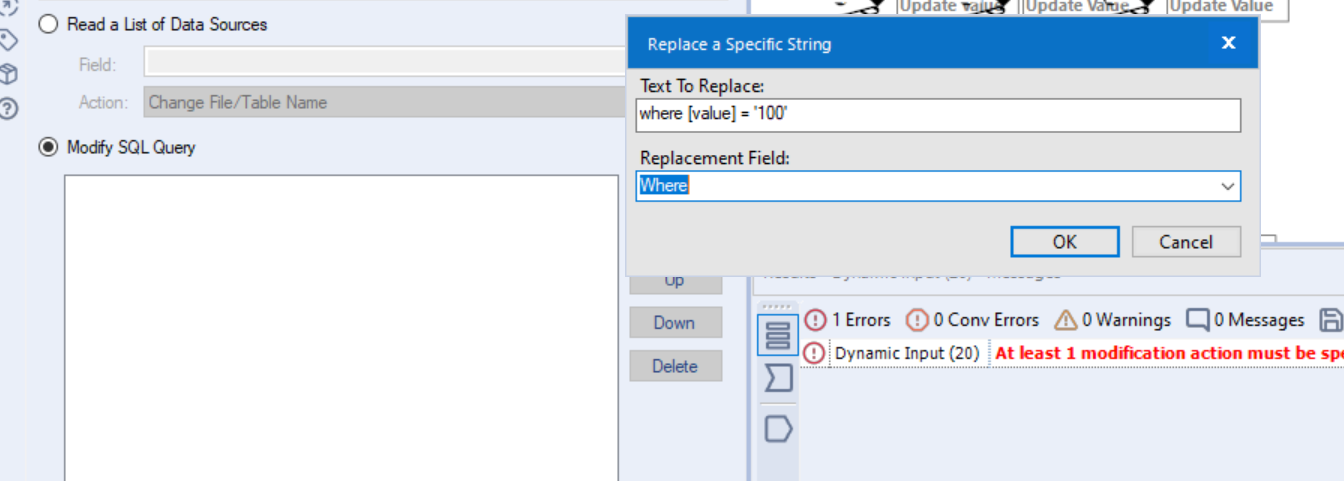Select the input anchor icon in Results
1344x481 pixels.
tap(777, 378)
